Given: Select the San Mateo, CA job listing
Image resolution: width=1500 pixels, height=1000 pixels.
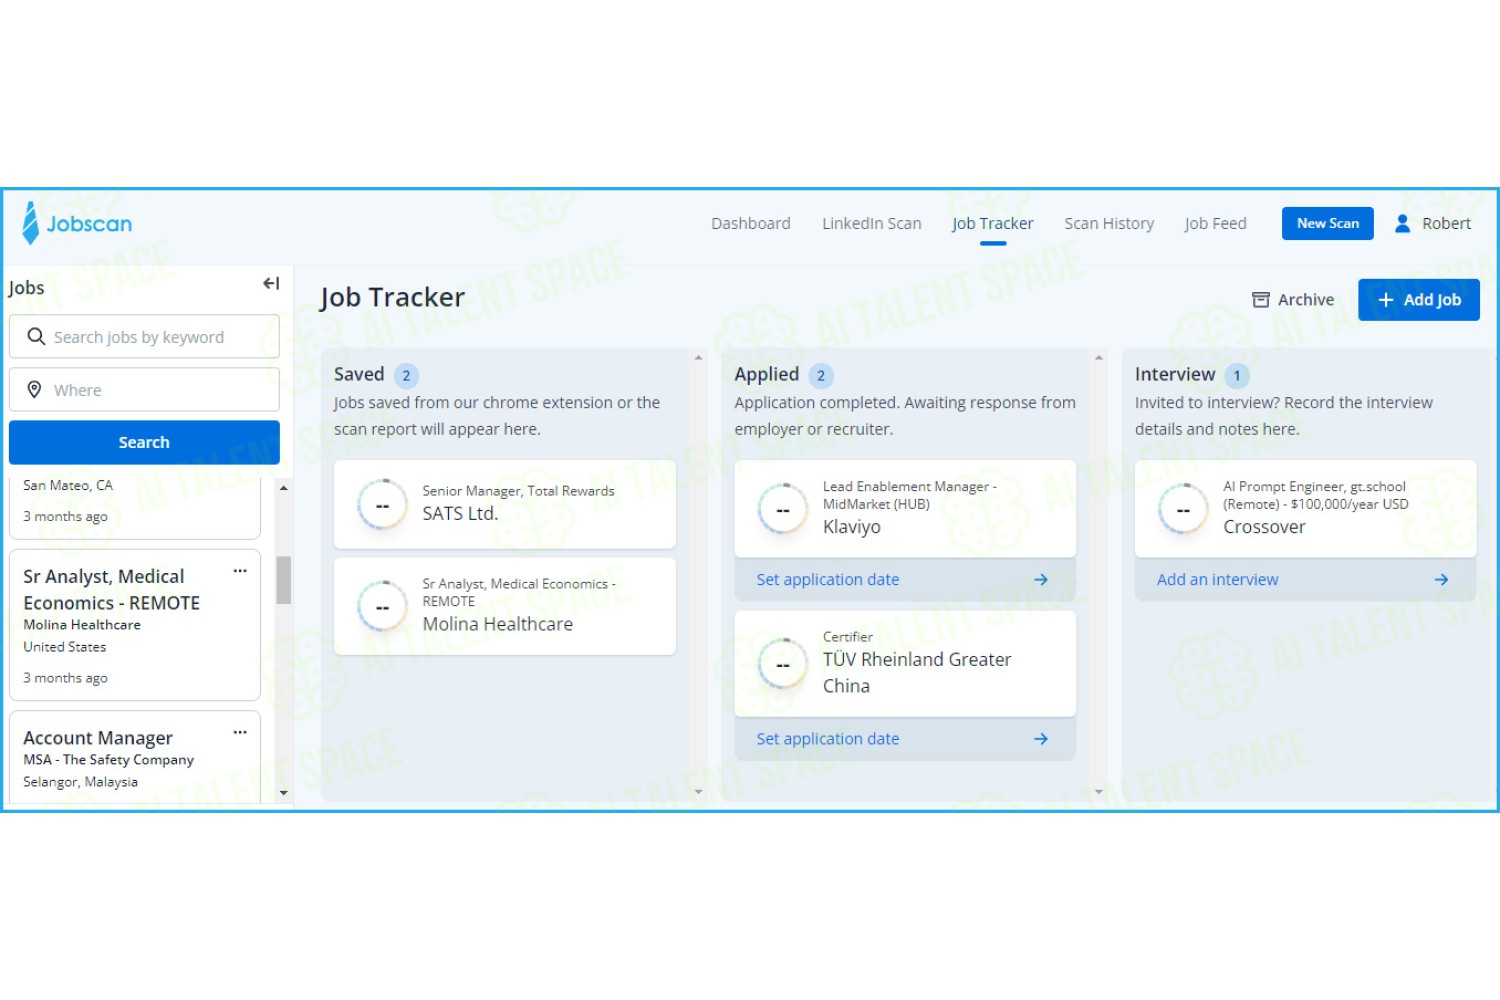Looking at the screenshot, I should (135, 508).
